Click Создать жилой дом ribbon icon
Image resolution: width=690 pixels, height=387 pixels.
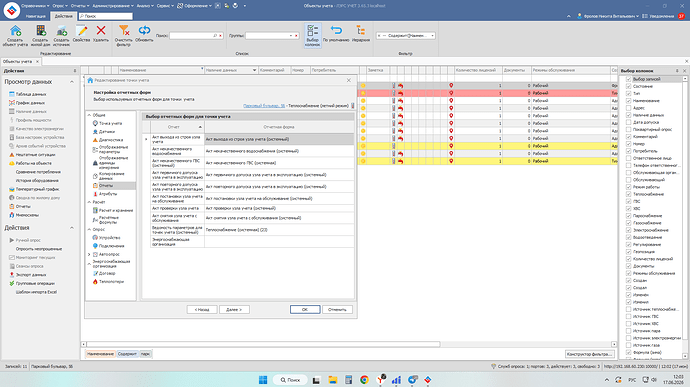(x=40, y=35)
